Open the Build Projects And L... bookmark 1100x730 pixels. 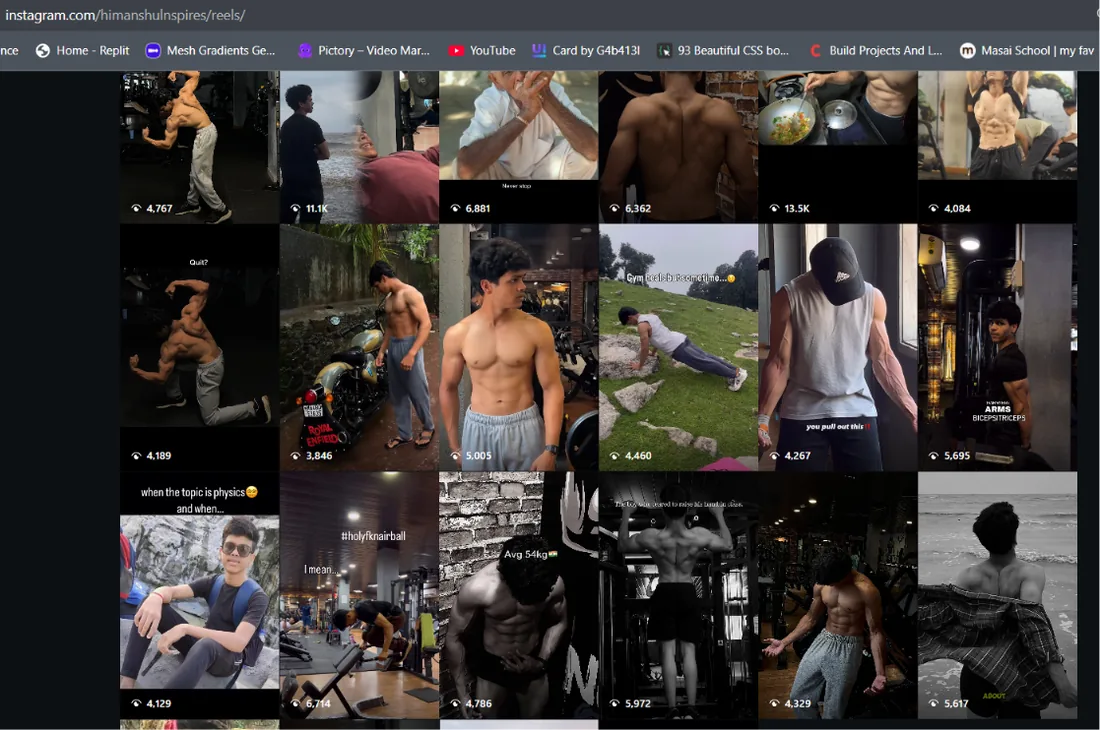[x=875, y=50]
